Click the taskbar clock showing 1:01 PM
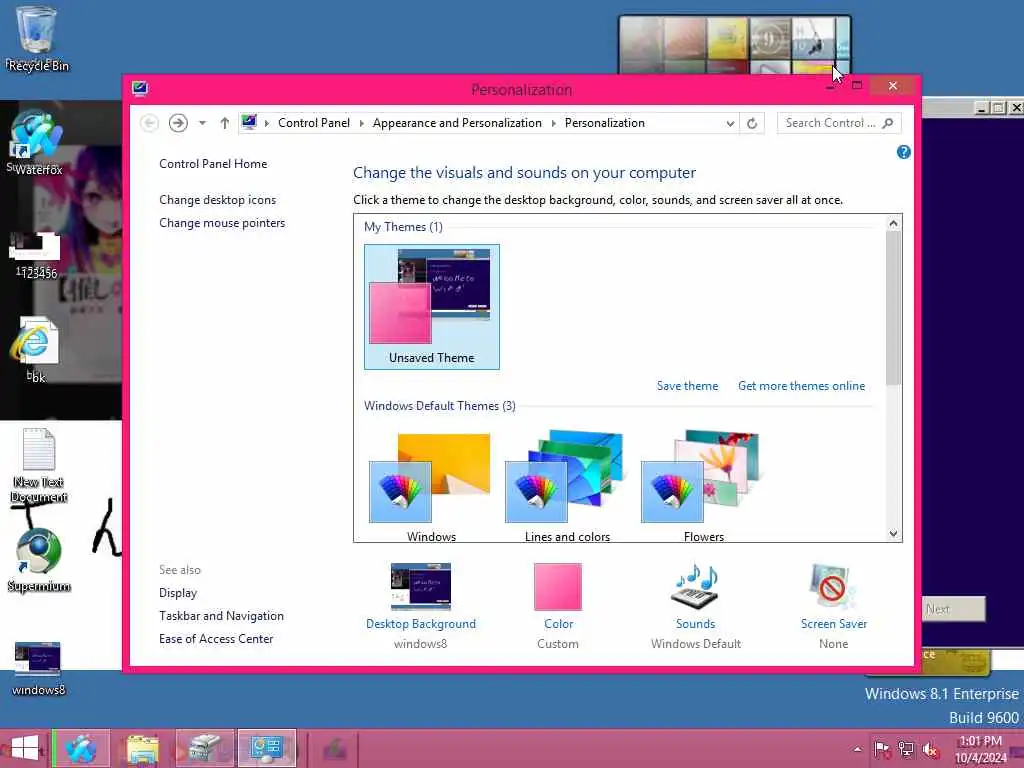Screen dimensions: 1024x768 point(981,749)
